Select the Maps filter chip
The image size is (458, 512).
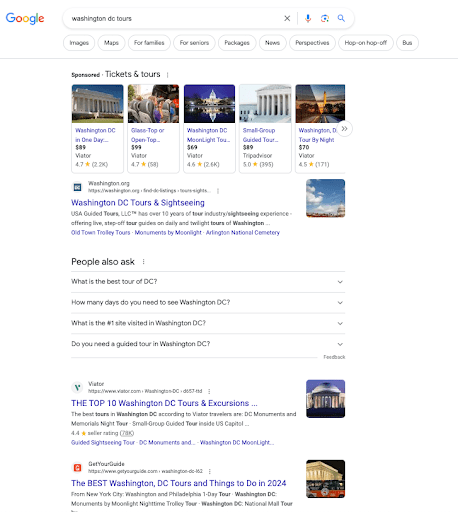click(111, 43)
